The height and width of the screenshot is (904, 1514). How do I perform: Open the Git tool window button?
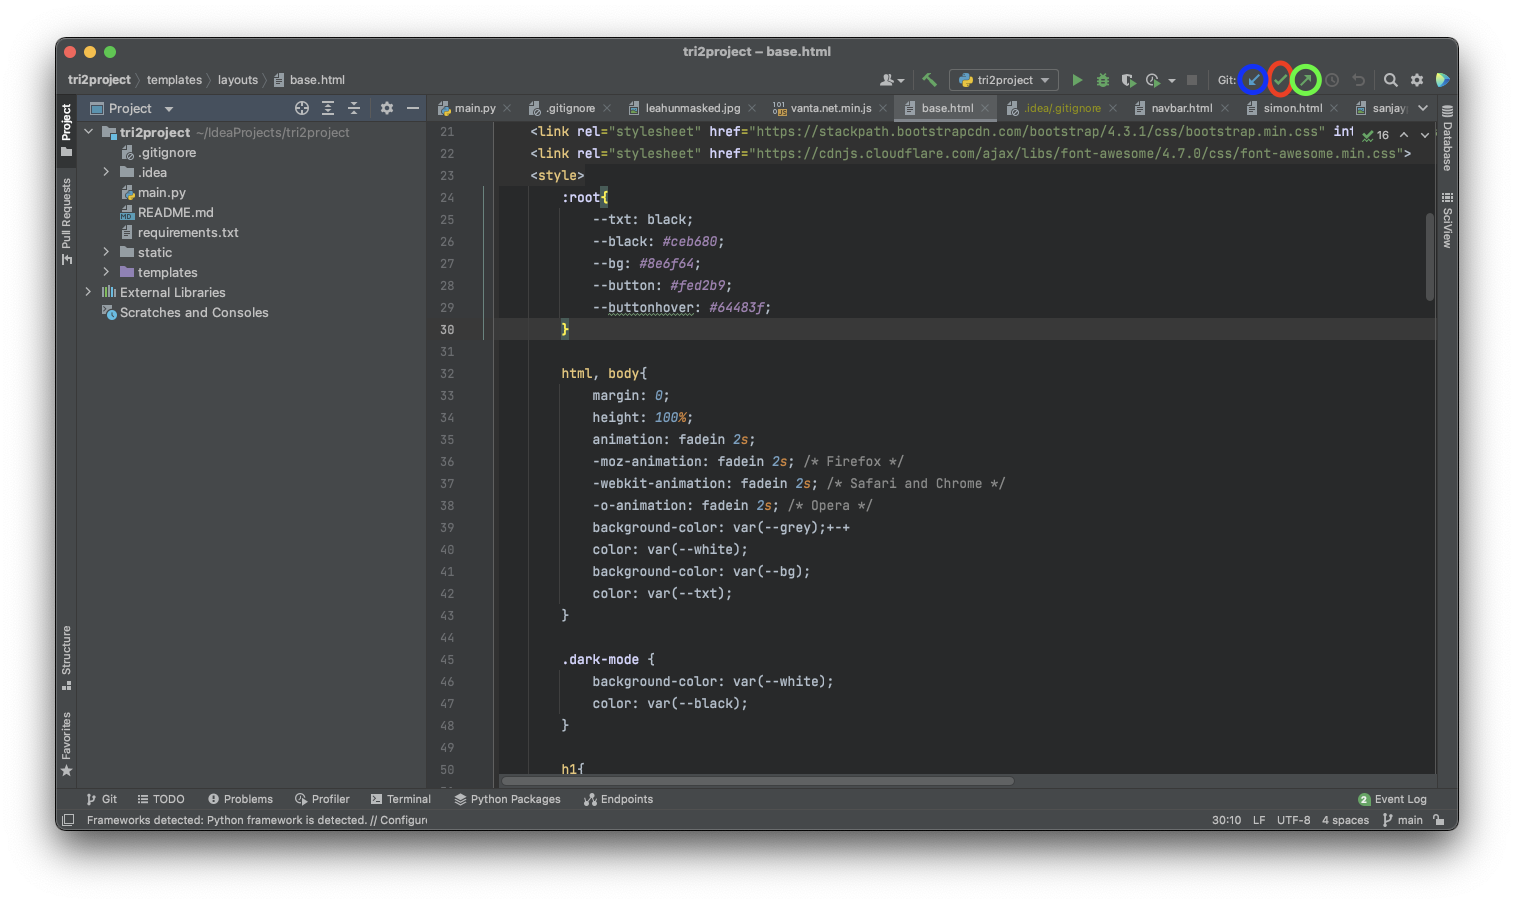[101, 799]
